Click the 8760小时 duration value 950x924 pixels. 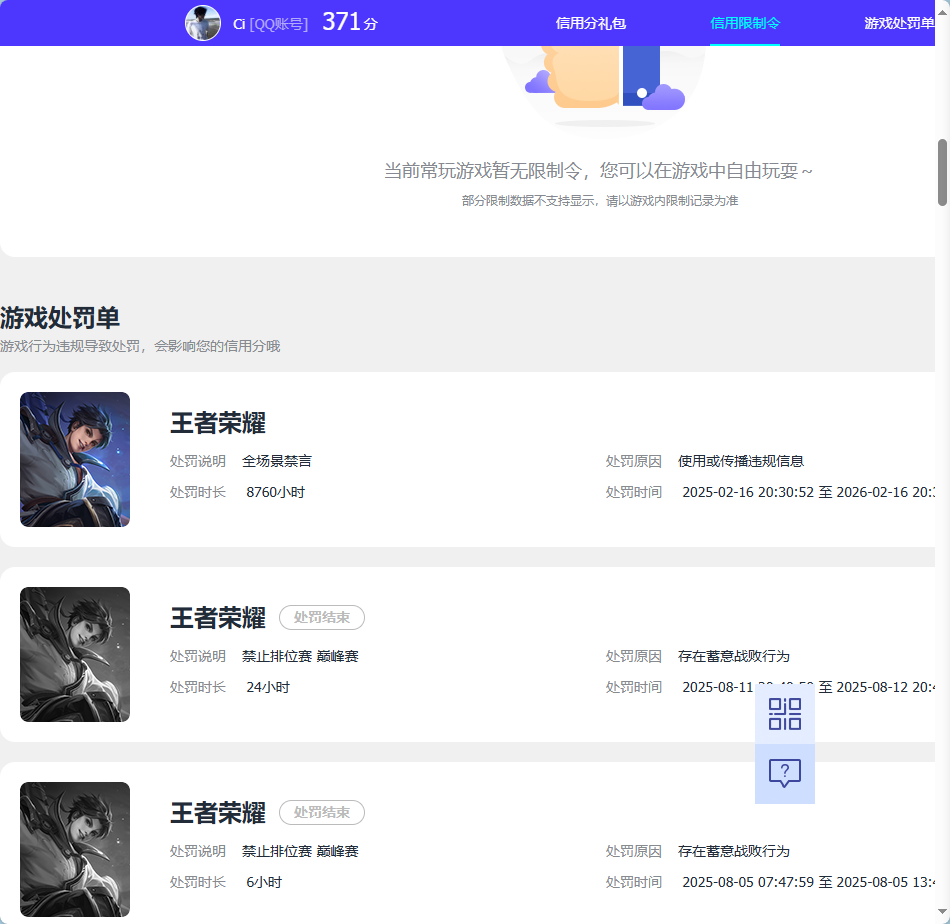276,492
